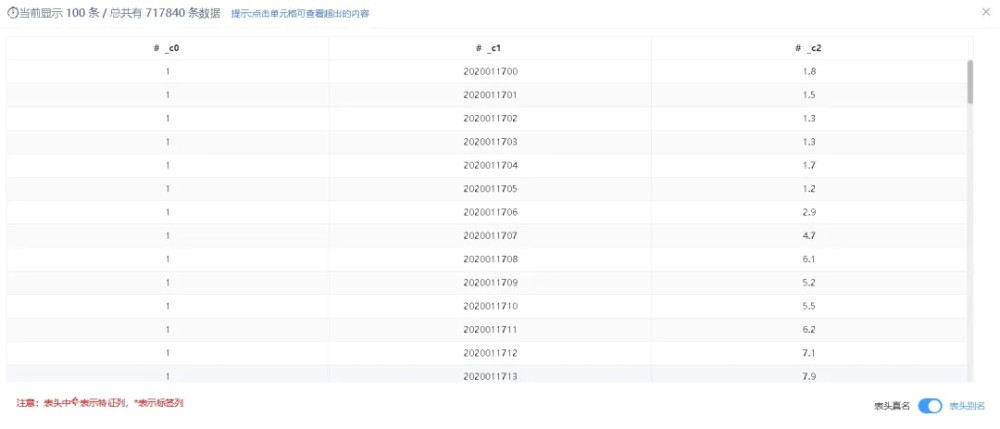Click the cell 2020011713
Image resolution: width=1000 pixels, height=429 pixels.
point(490,374)
